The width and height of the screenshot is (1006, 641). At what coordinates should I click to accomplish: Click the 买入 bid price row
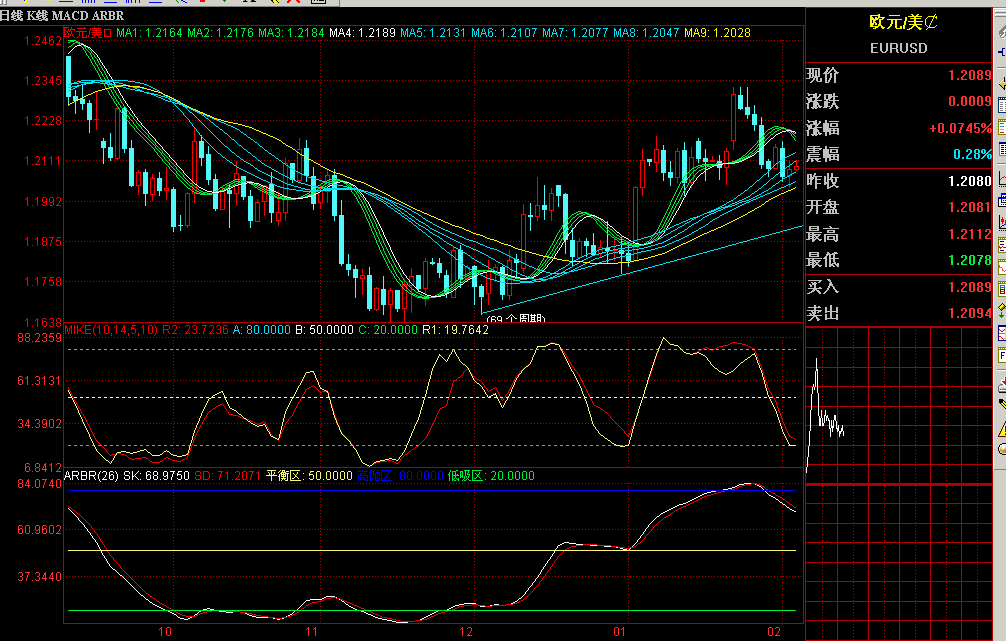pyautogui.click(x=898, y=287)
